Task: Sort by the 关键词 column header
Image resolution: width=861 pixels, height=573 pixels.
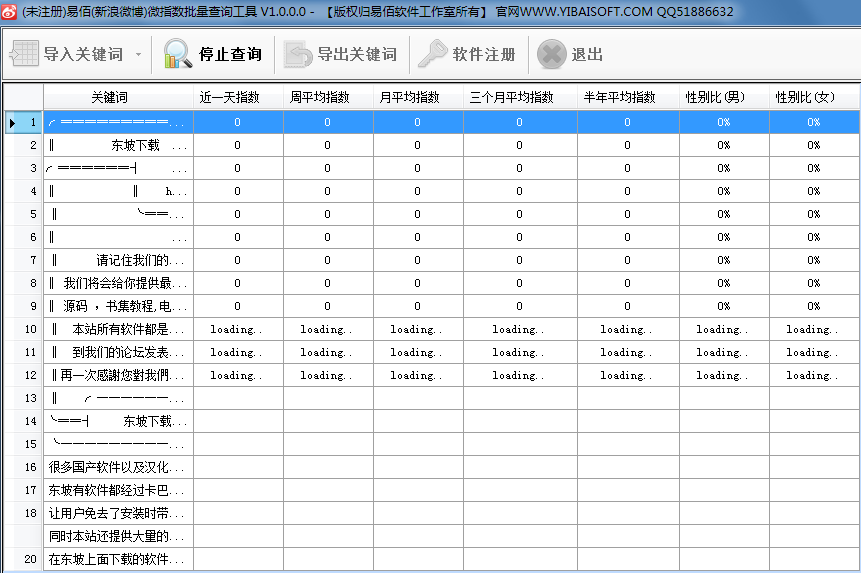Action: [x=119, y=97]
